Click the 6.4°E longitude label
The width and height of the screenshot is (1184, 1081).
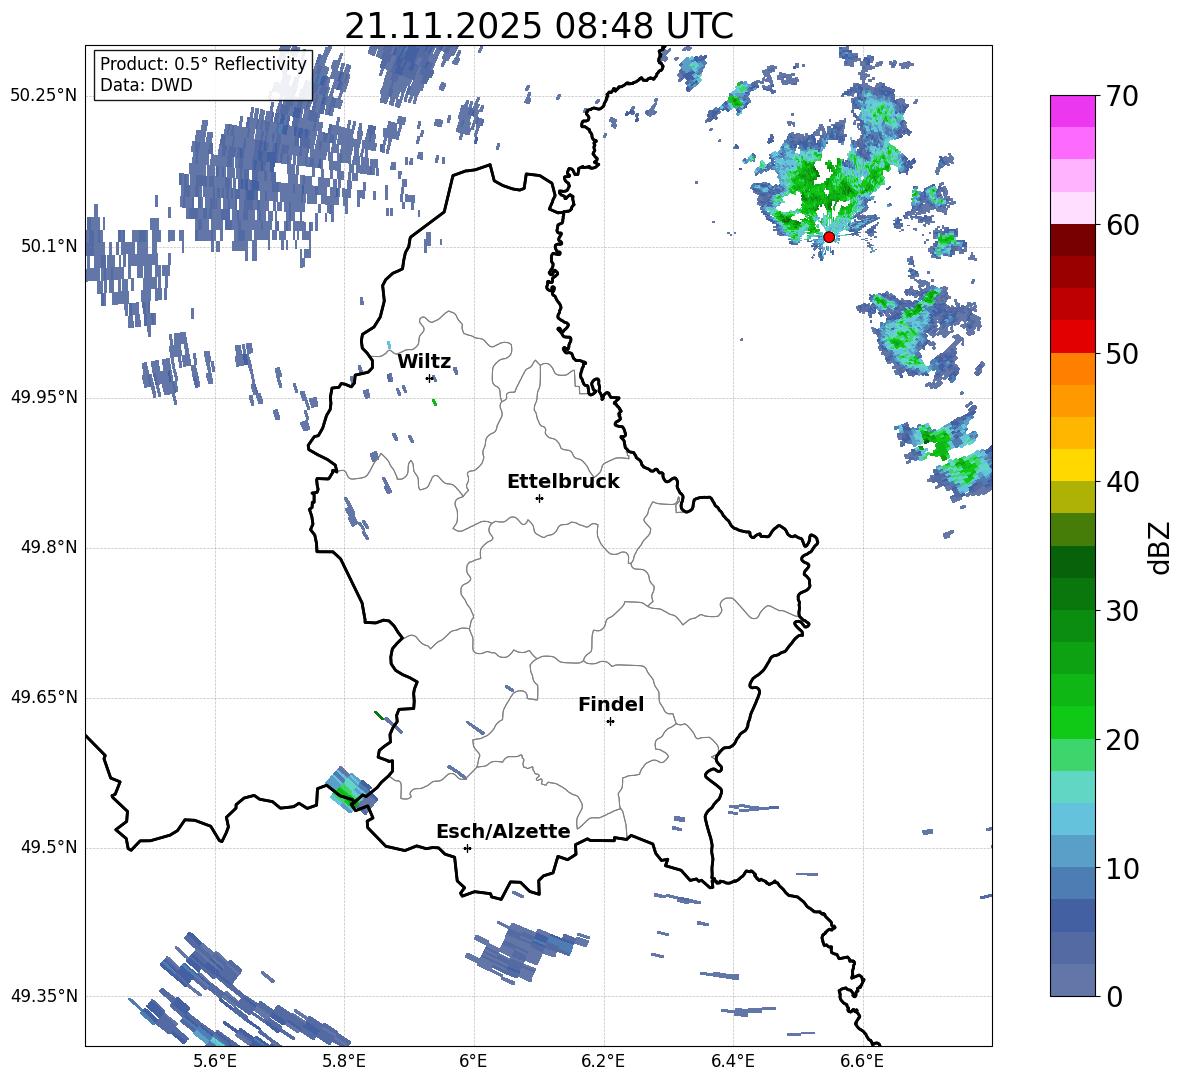tap(732, 1061)
